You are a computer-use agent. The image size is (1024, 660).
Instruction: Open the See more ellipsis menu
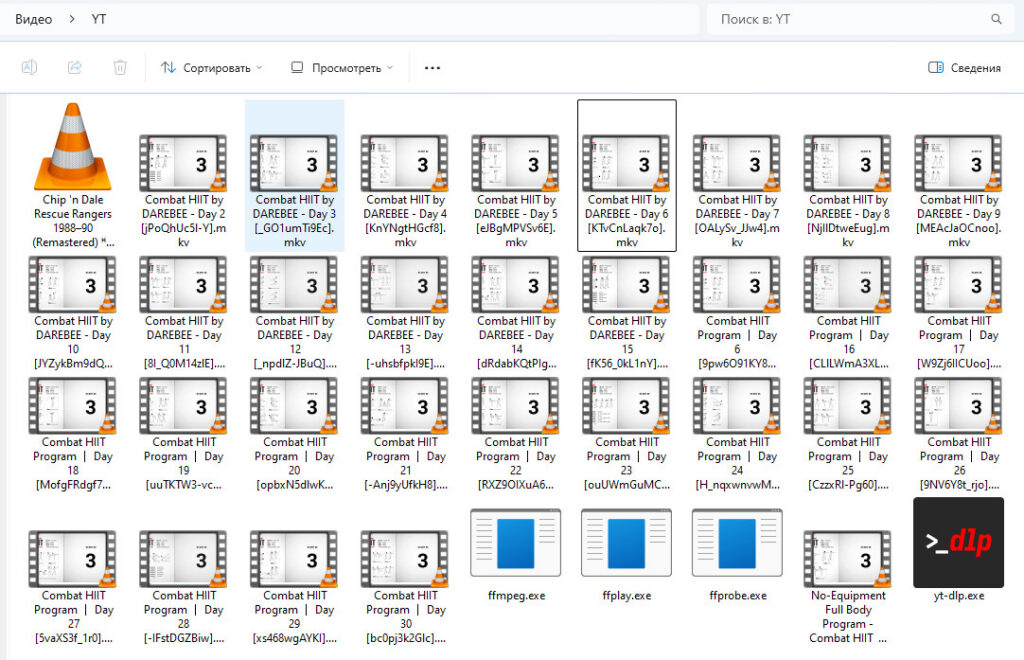[432, 68]
